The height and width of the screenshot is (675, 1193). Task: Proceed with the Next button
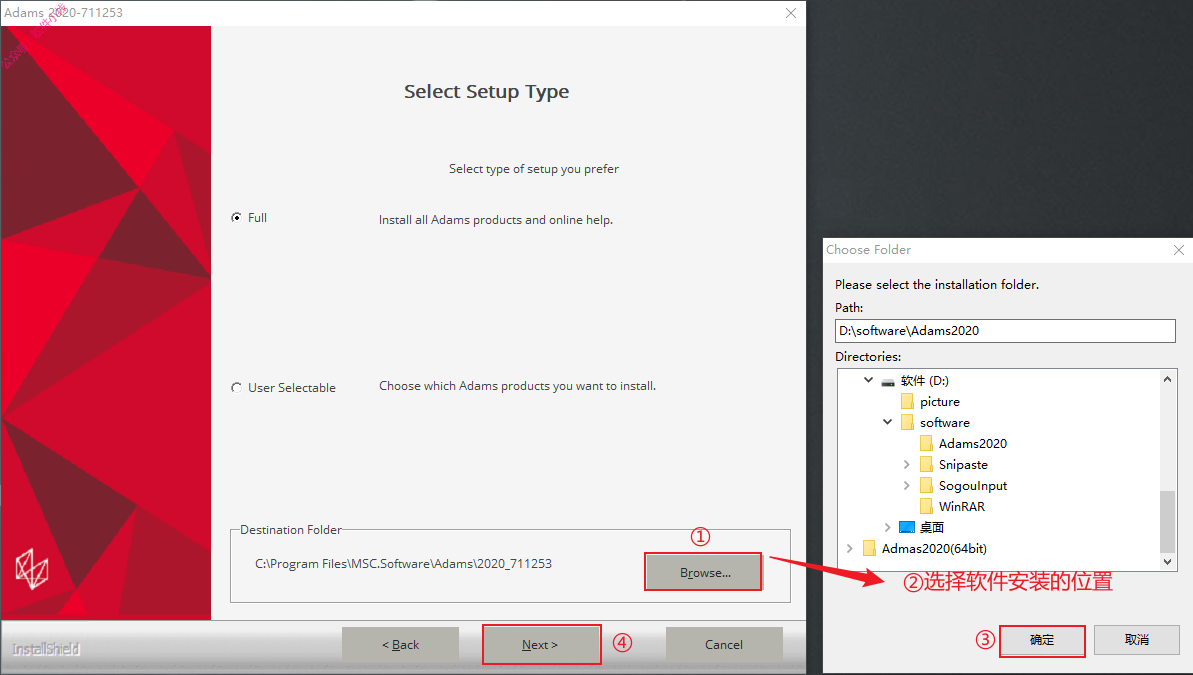click(x=541, y=645)
